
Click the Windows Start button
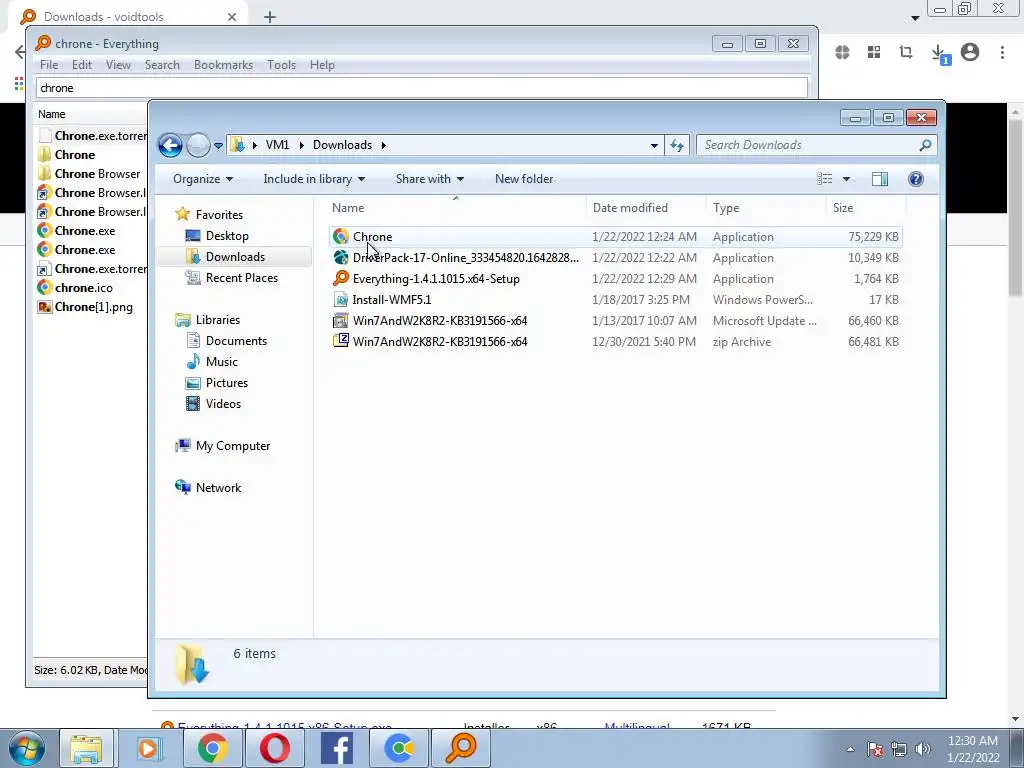[27, 748]
